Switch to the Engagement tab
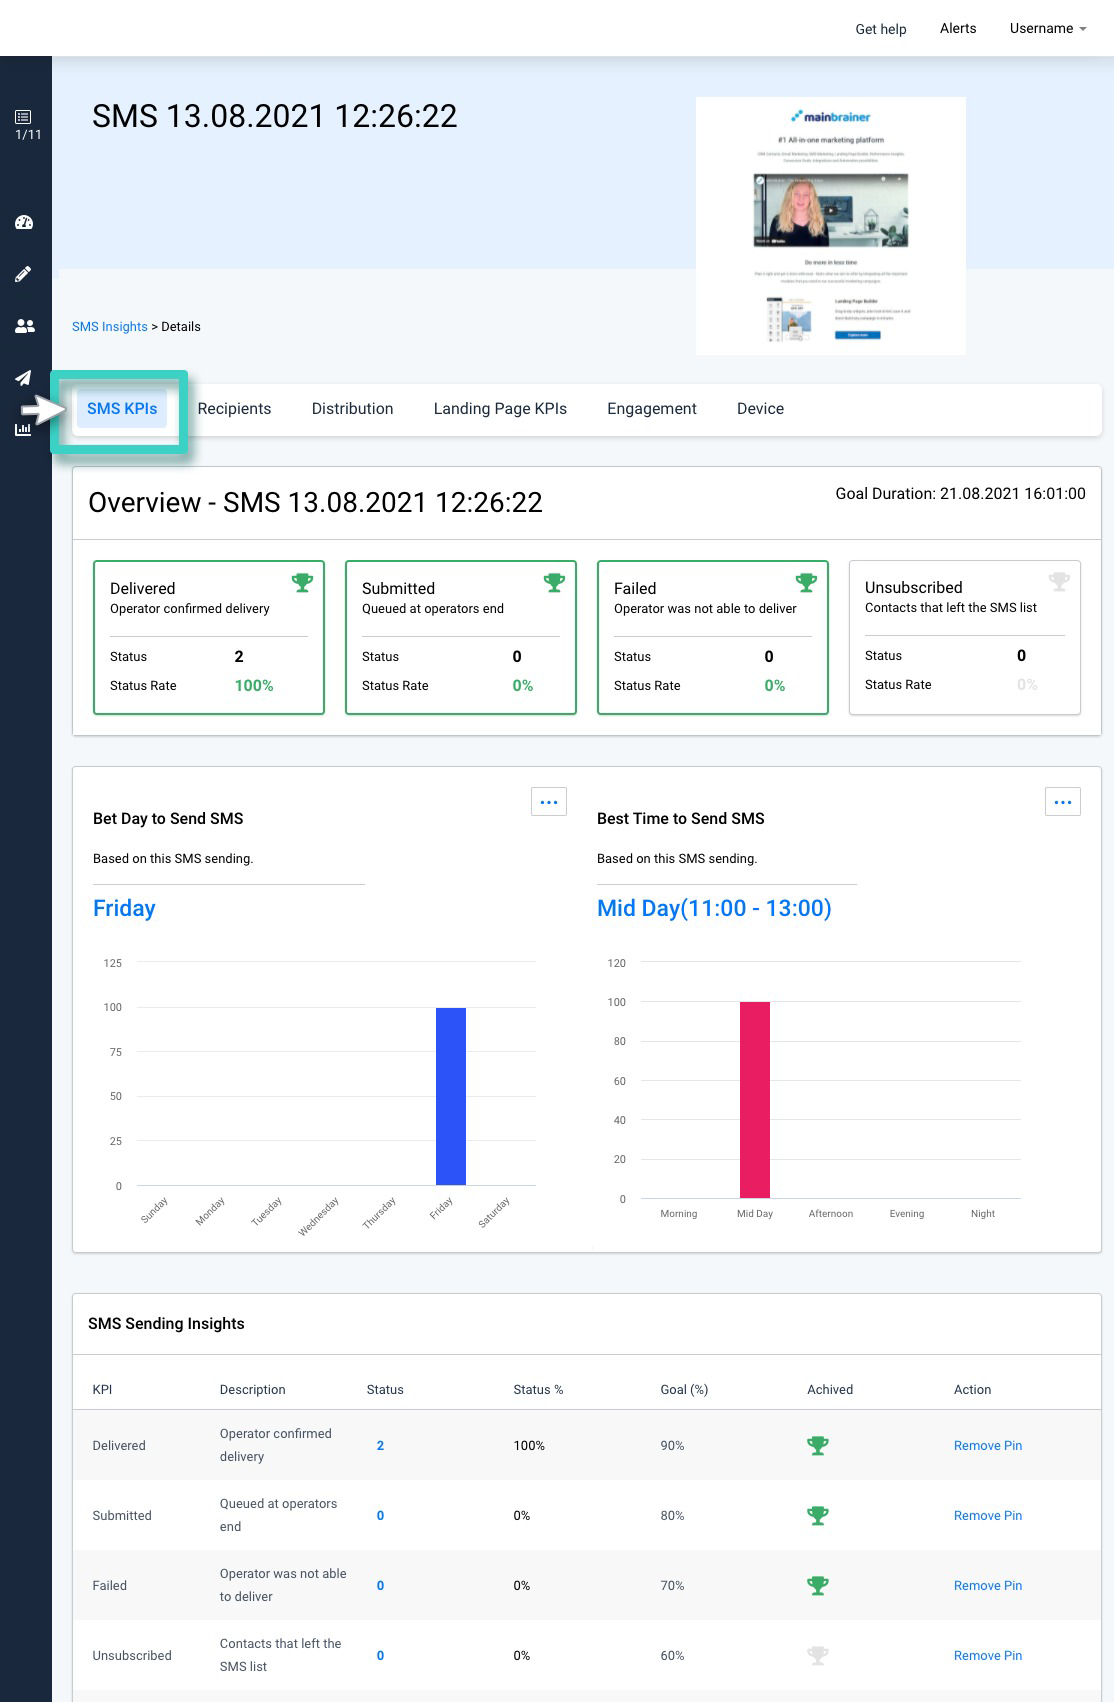 [x=652, y=409]
